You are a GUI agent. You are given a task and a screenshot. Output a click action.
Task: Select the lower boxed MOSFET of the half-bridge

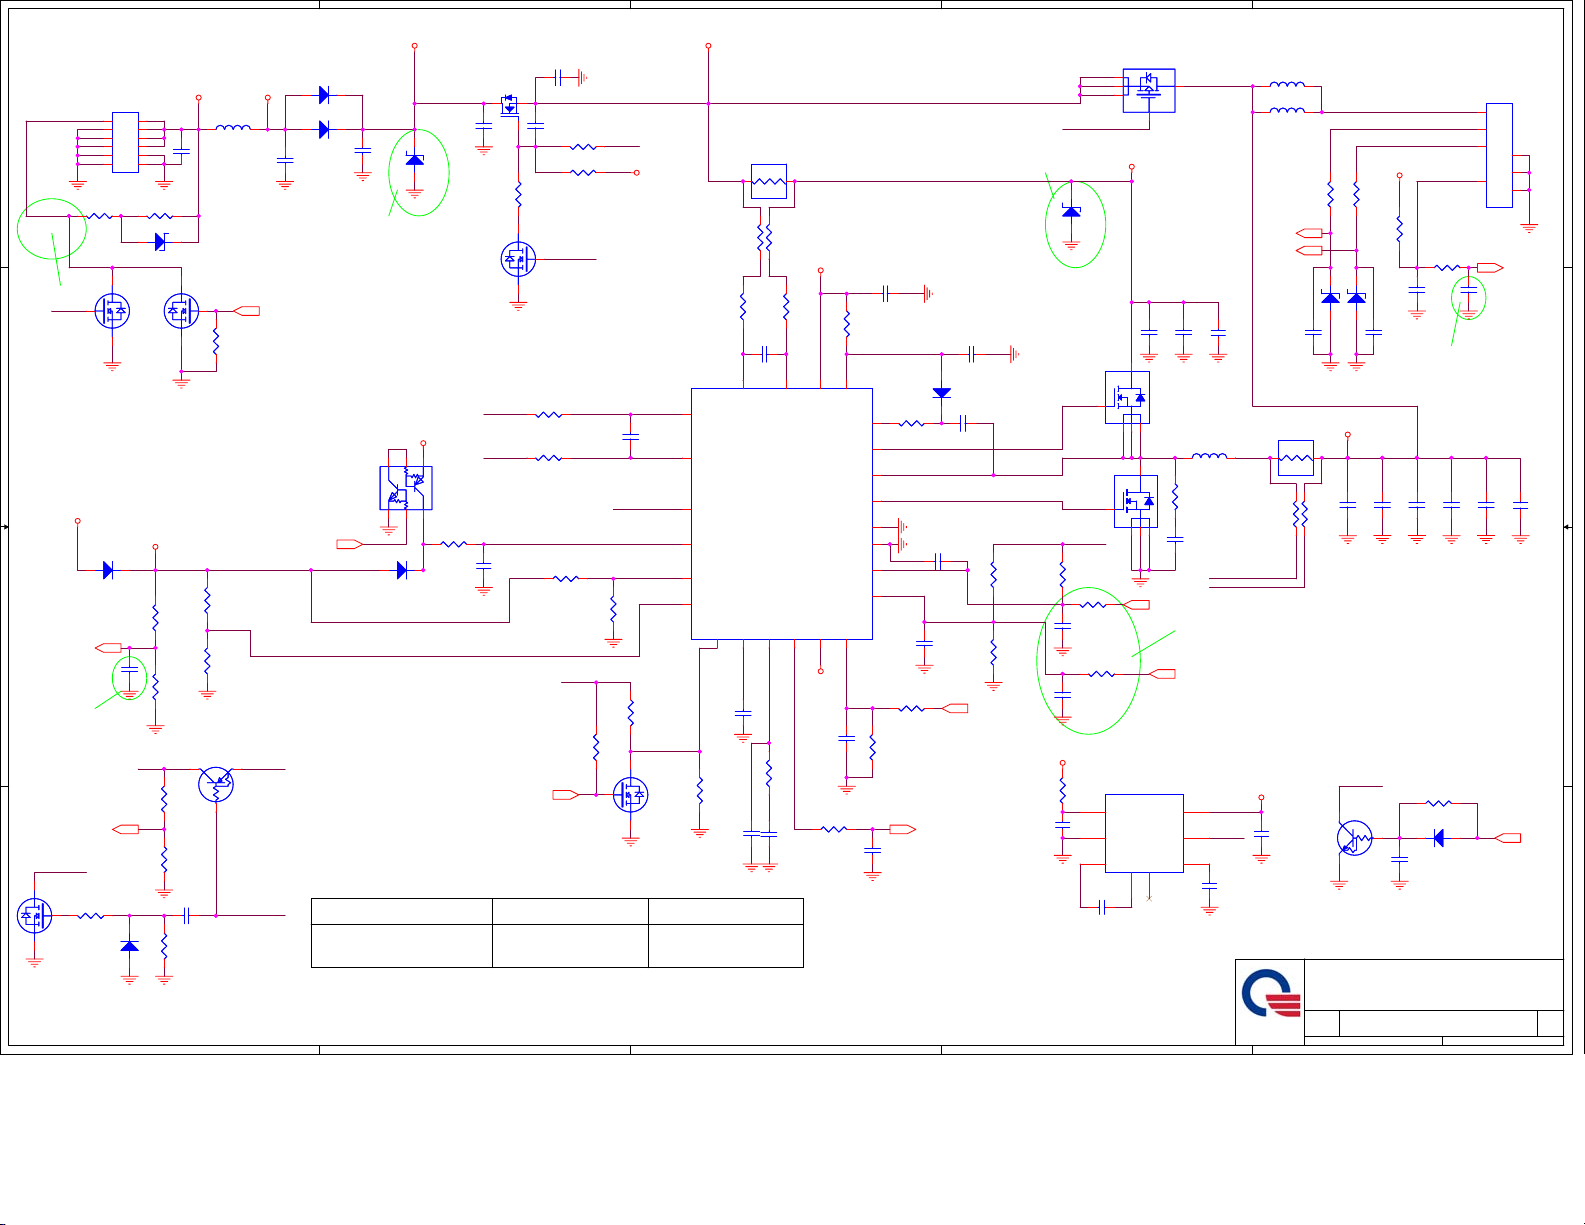pyautogui.click(x=1136, y=501)
